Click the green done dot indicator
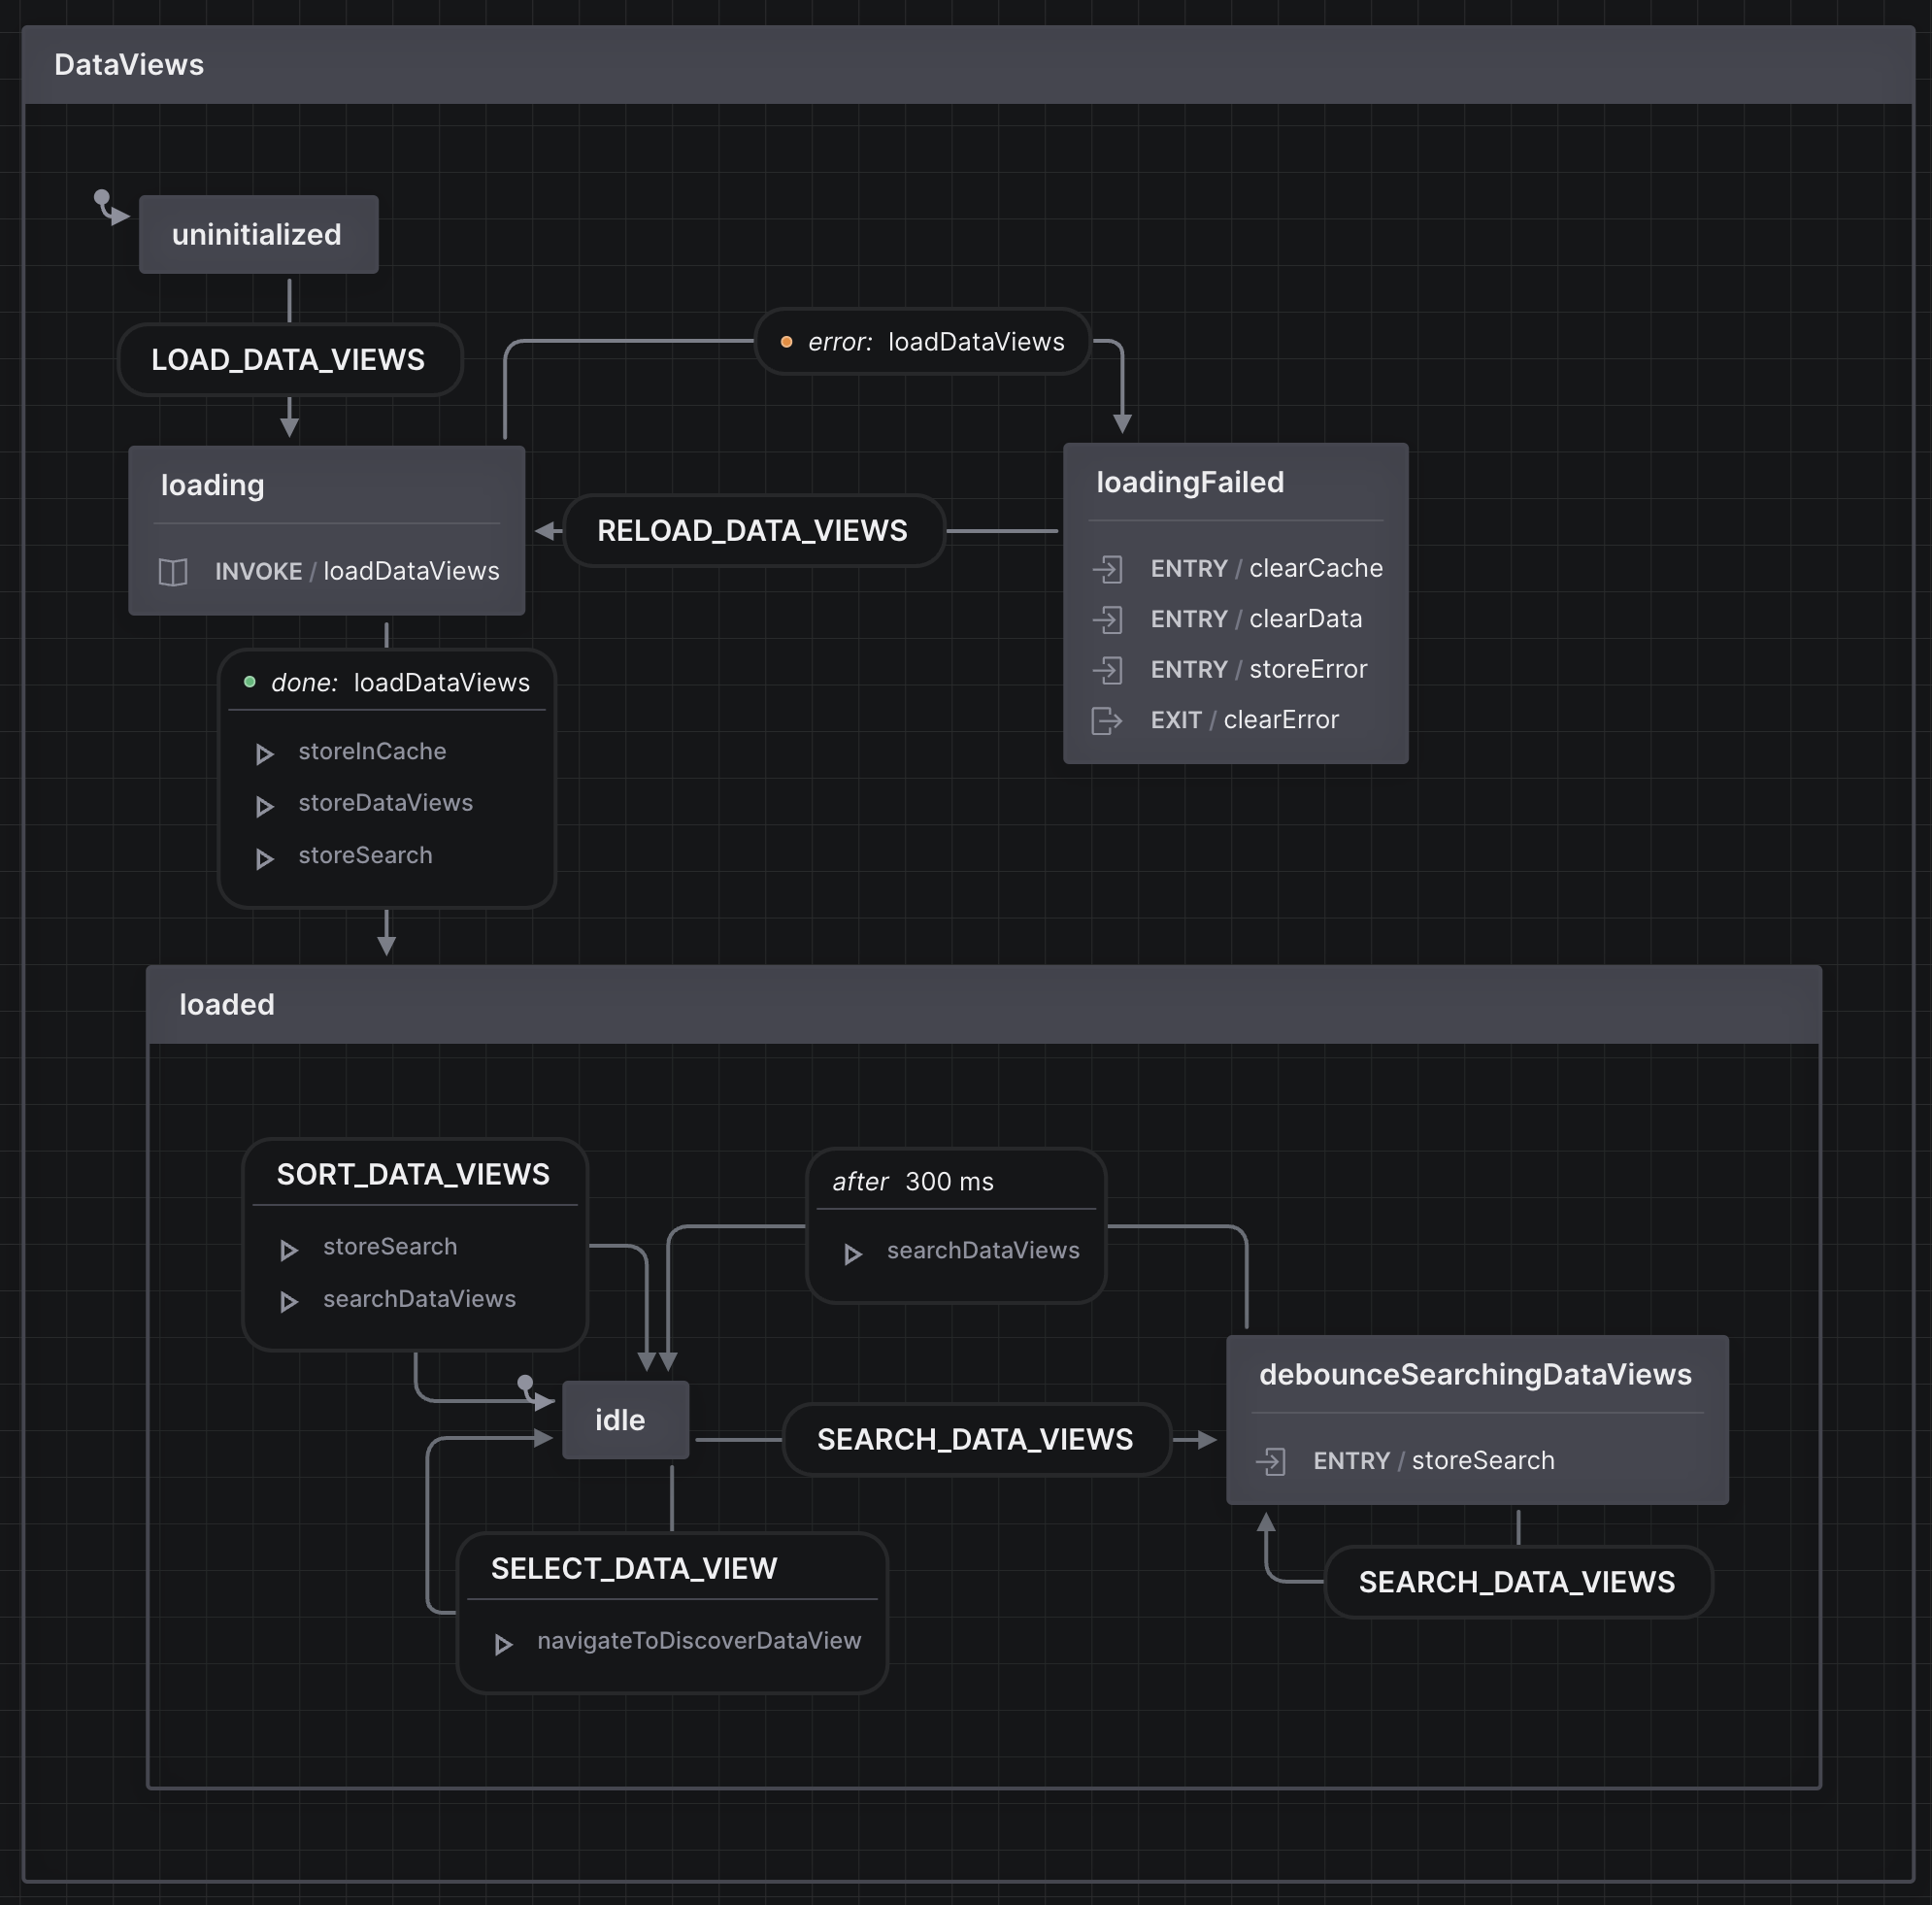 [x=250, y=682]
